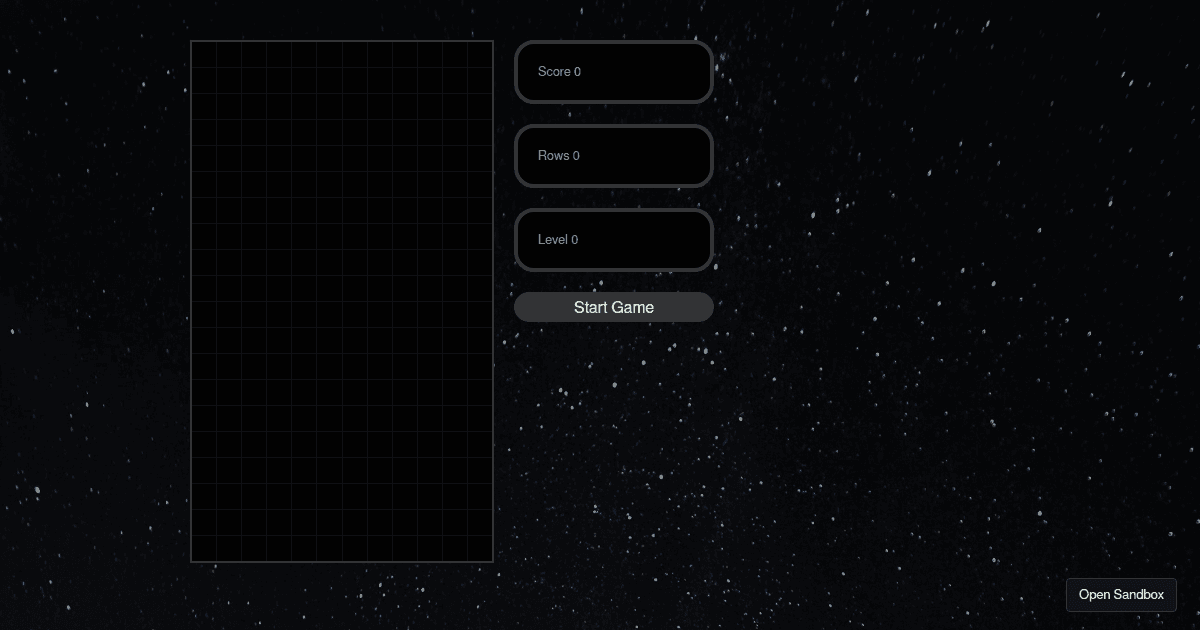Click the Level label text
Screen dimensions: 1200x630
pos(553,239)
